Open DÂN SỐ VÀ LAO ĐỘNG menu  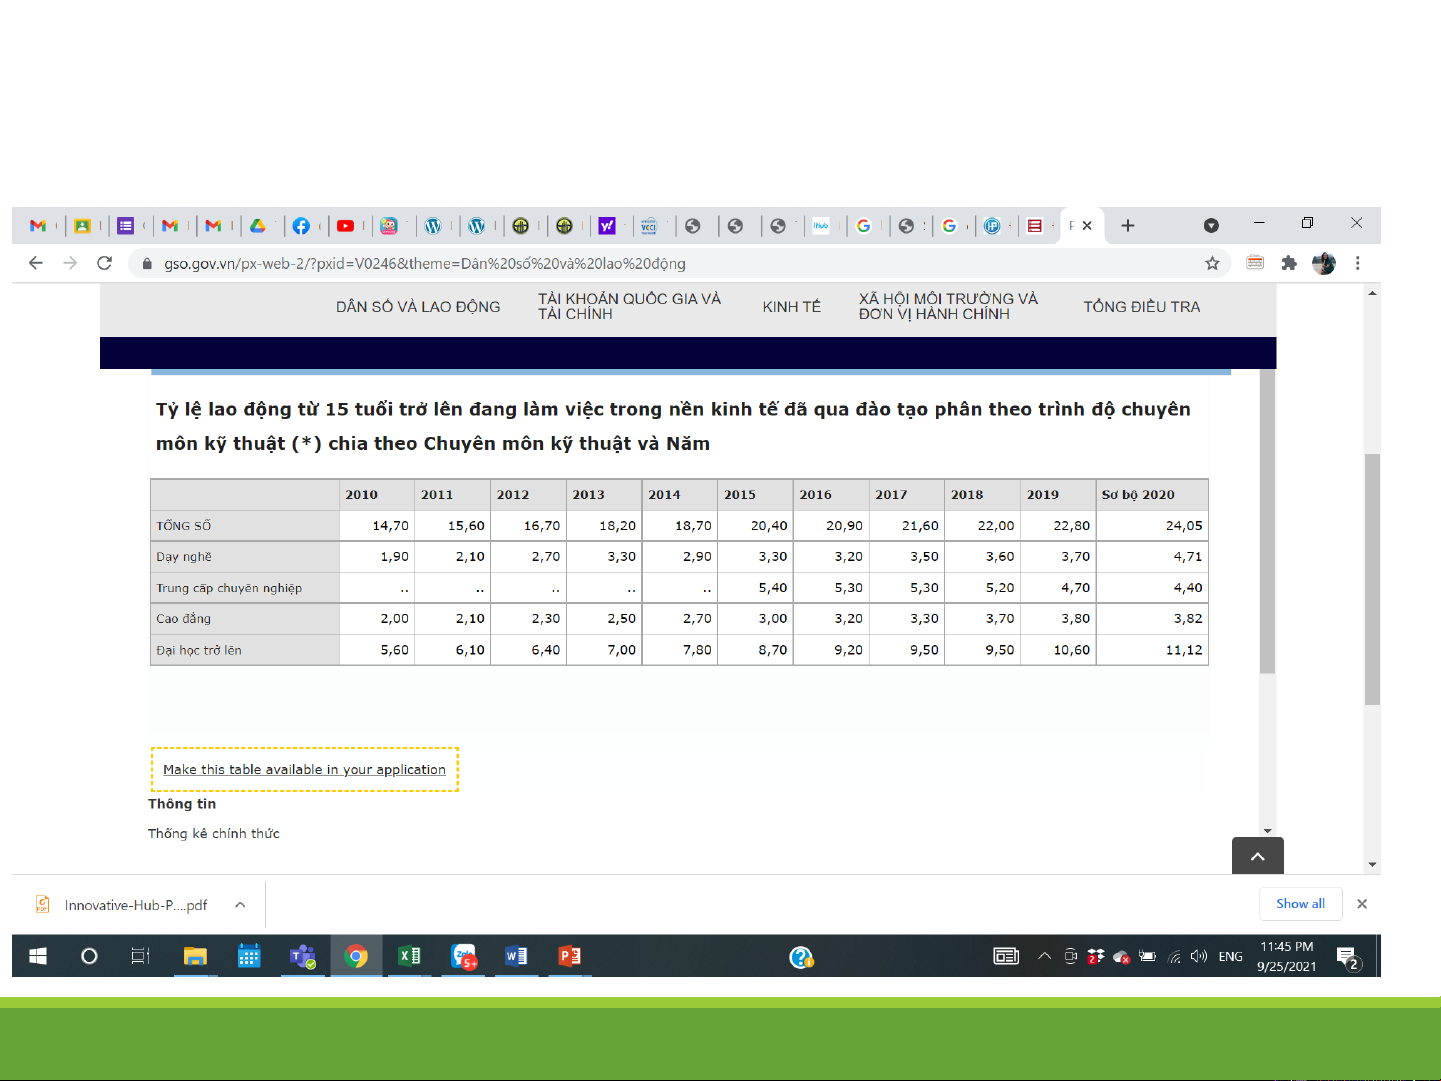(418, 307)
